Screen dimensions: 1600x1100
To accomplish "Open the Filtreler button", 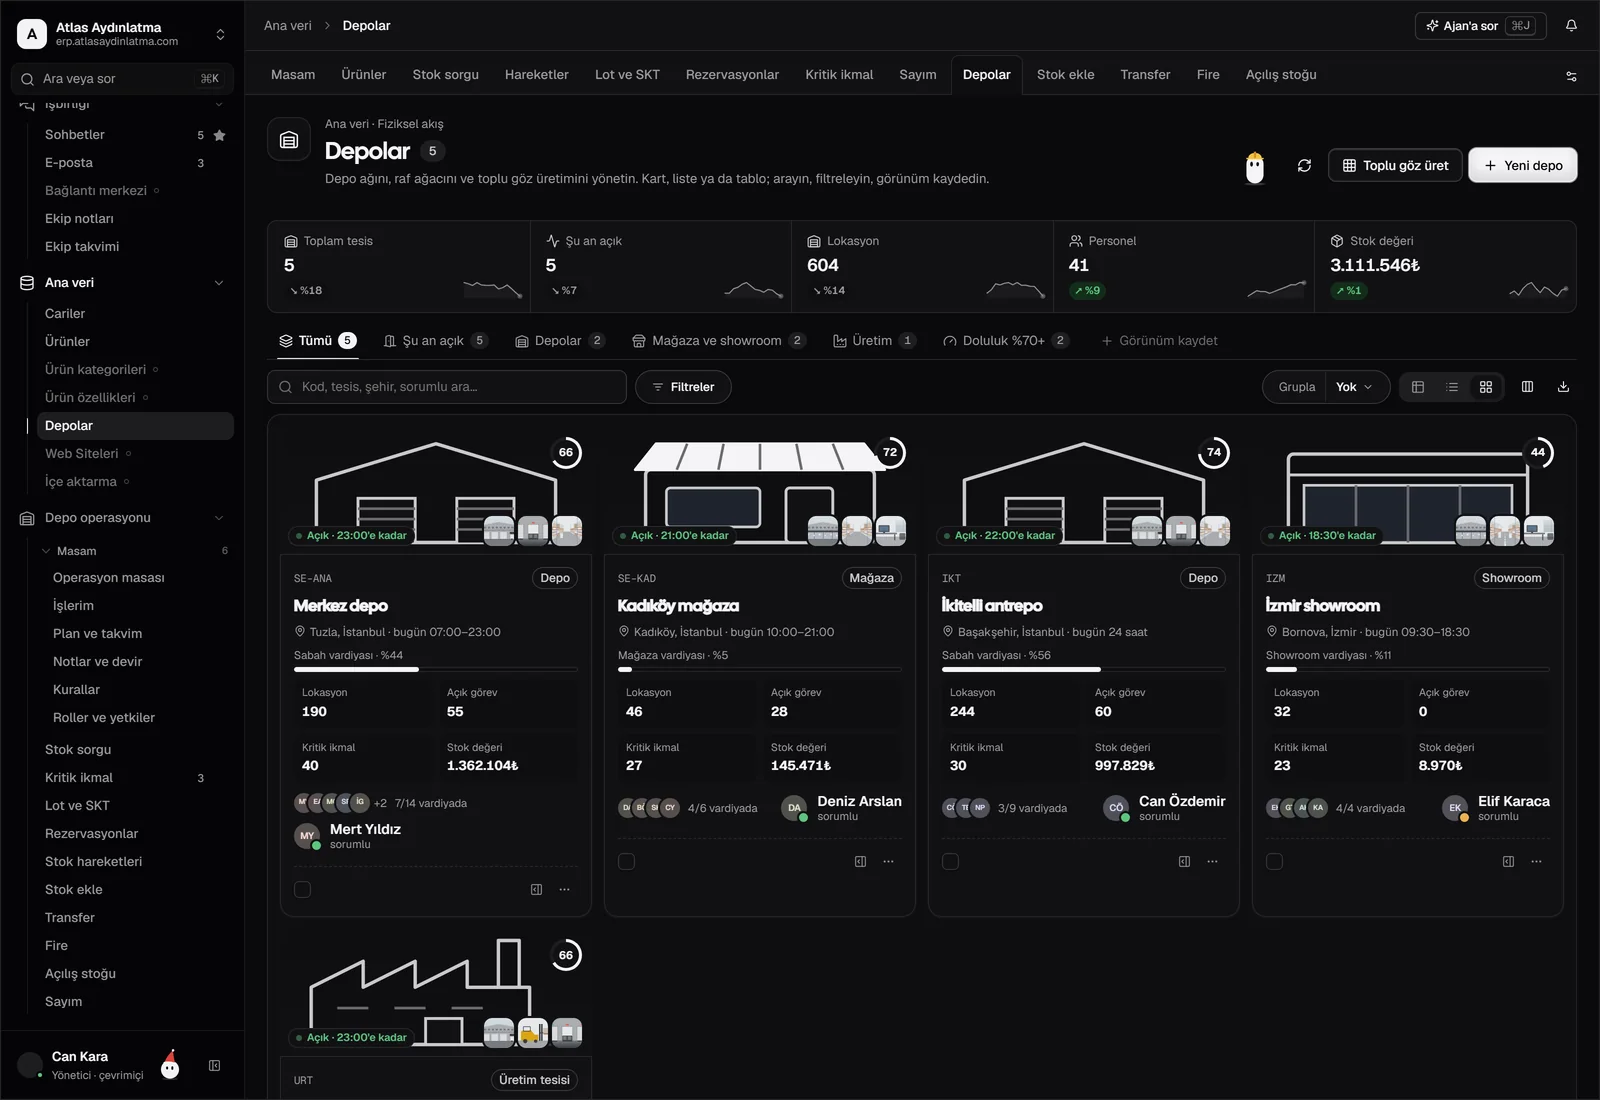I will (x=683, y=387).
